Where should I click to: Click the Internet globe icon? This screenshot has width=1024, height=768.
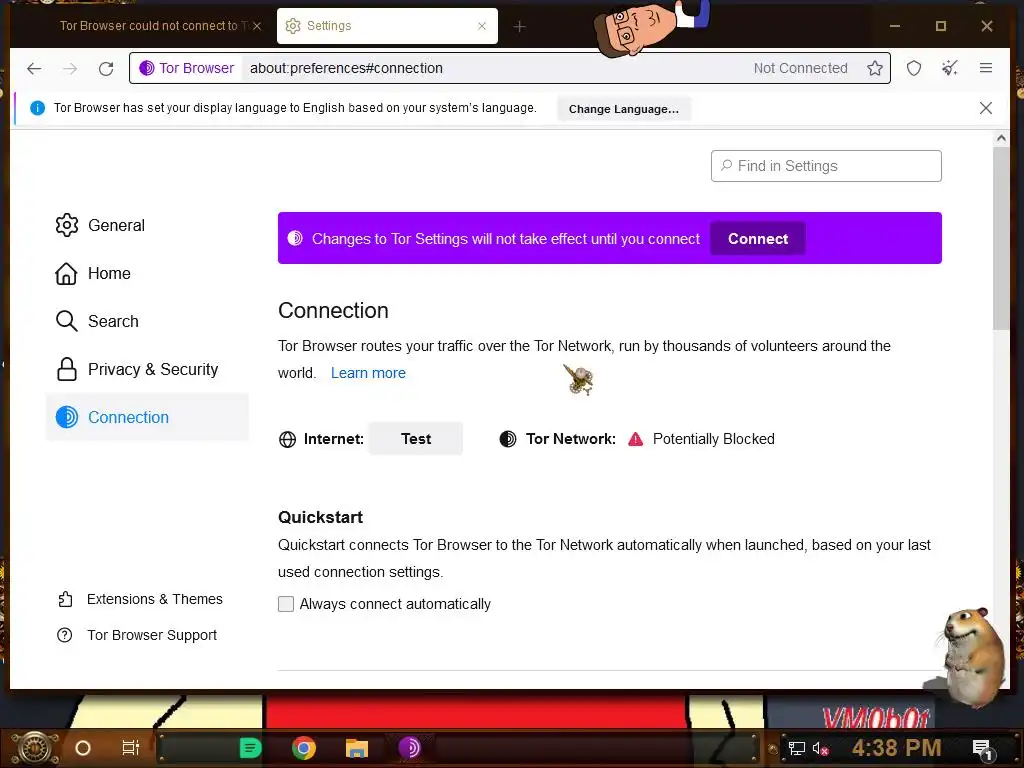[287, 440]
